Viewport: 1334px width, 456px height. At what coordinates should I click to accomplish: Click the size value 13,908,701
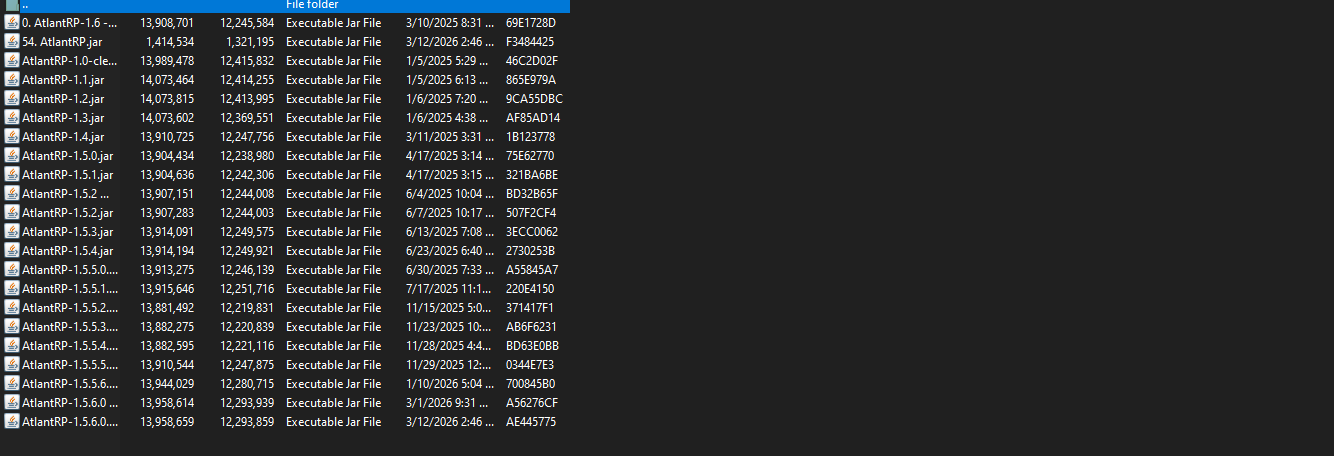coord(167,22)
